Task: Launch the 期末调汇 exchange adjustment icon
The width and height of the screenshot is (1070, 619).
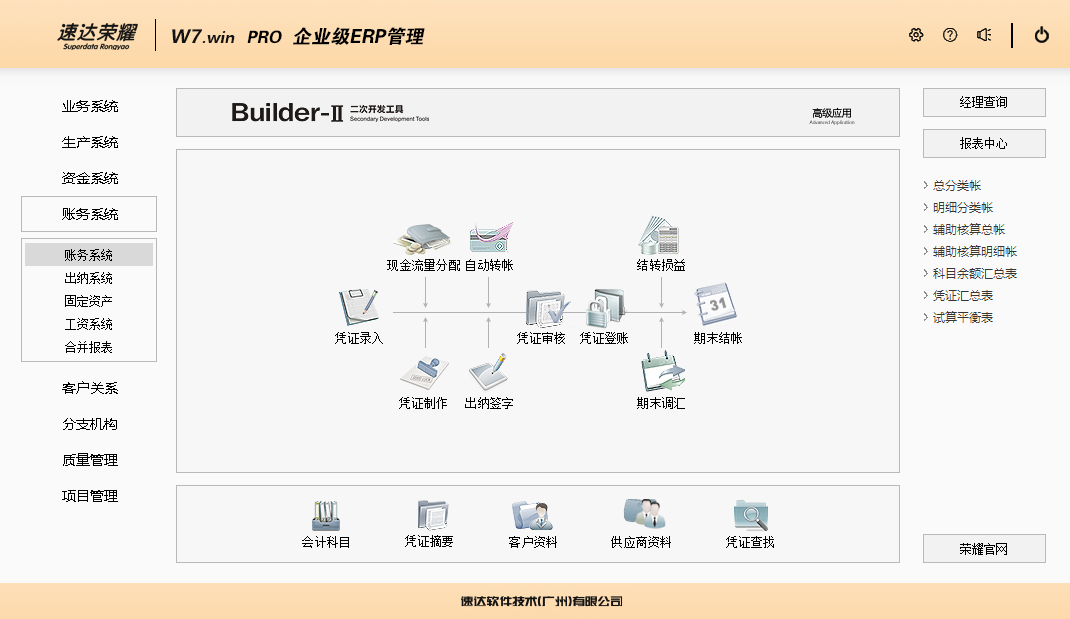Action: click(661, 374)
